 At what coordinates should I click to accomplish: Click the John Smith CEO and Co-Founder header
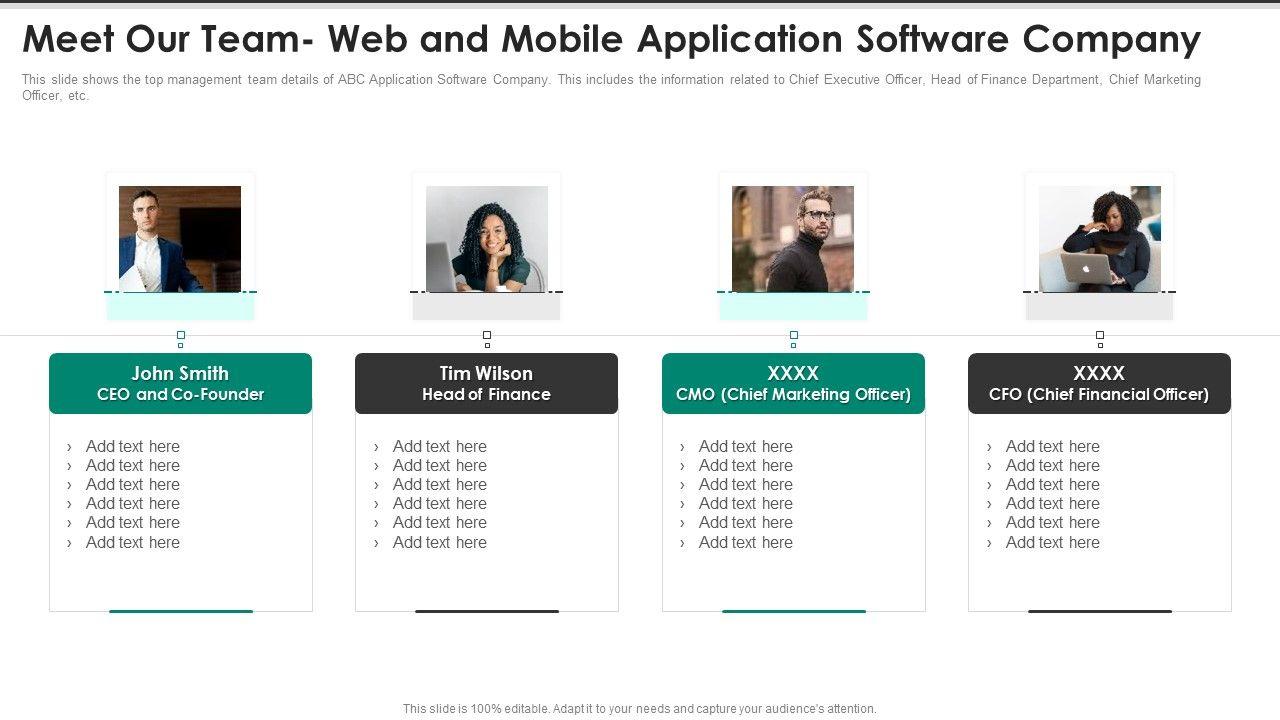[180, 383]
